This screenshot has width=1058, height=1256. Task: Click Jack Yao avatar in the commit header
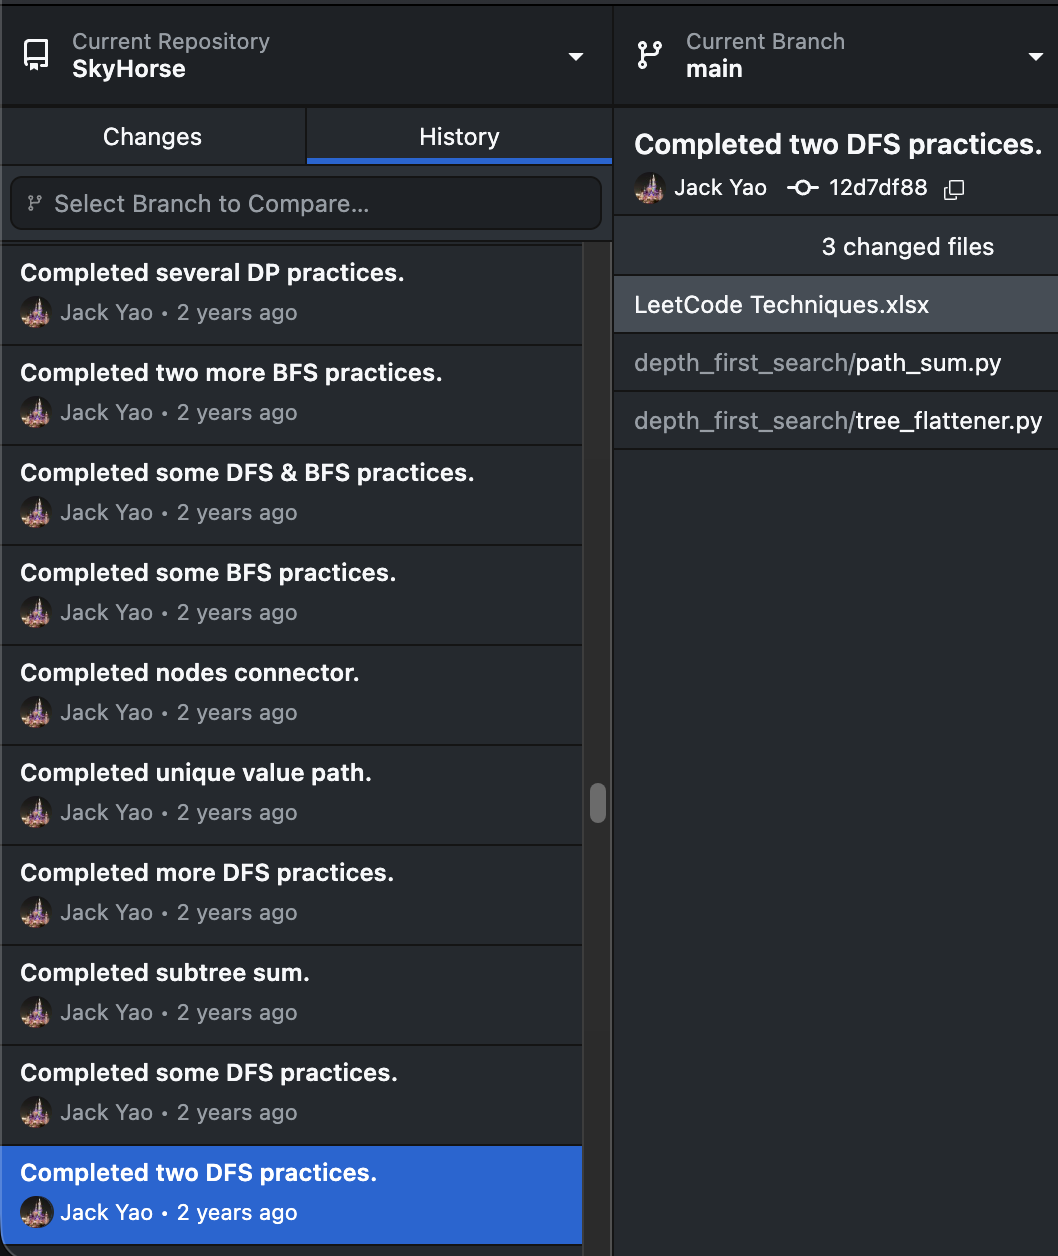[650, 188]
